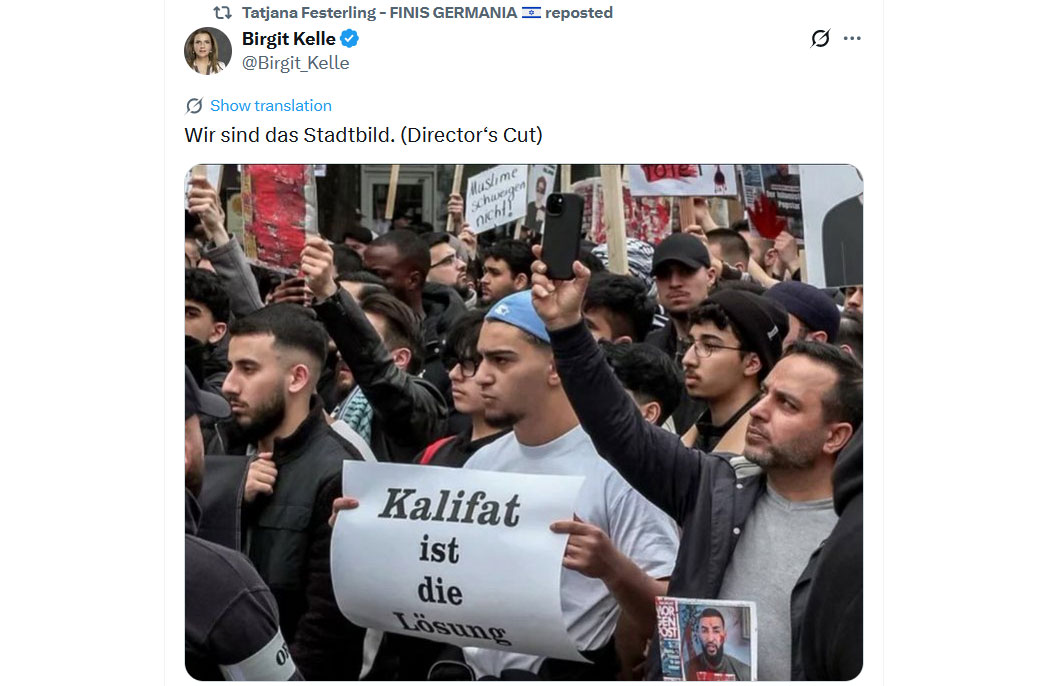The image size is (1050, 686).
Task: Click the blue verified badge
Action: [x=350, y=39]
